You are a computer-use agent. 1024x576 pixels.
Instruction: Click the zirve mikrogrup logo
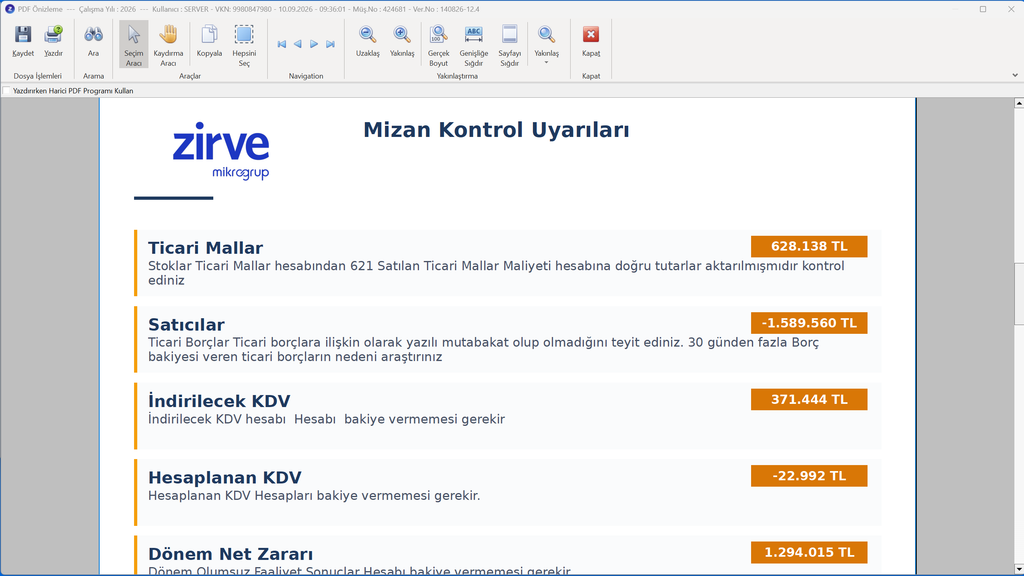[x=221, y=150]
